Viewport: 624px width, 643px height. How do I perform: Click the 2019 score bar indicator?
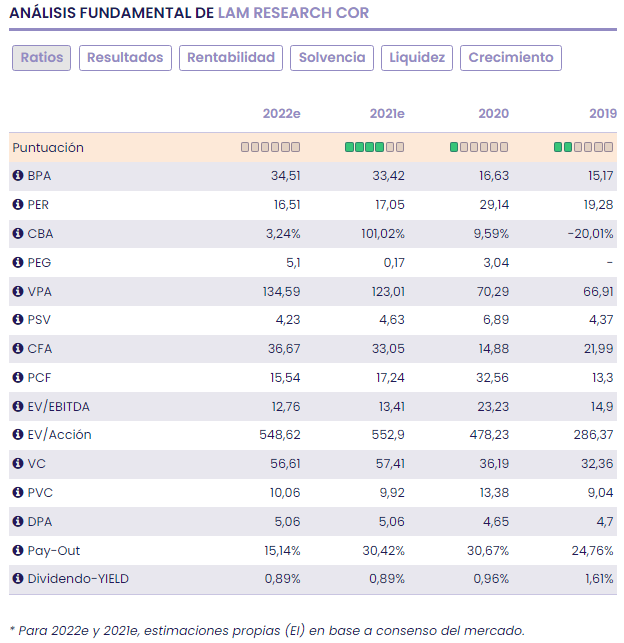pyautogui.click(x=583, y=148)
